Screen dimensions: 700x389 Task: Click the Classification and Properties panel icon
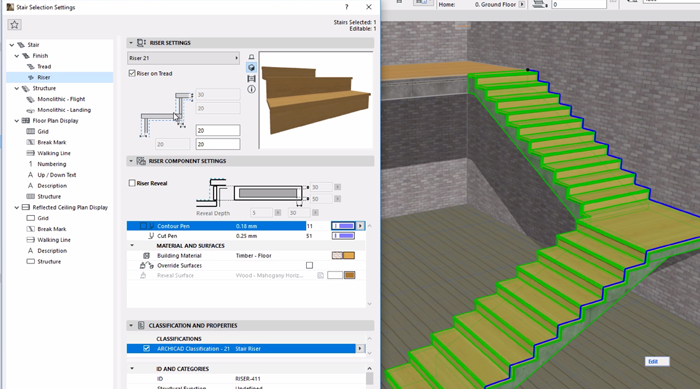141,326
